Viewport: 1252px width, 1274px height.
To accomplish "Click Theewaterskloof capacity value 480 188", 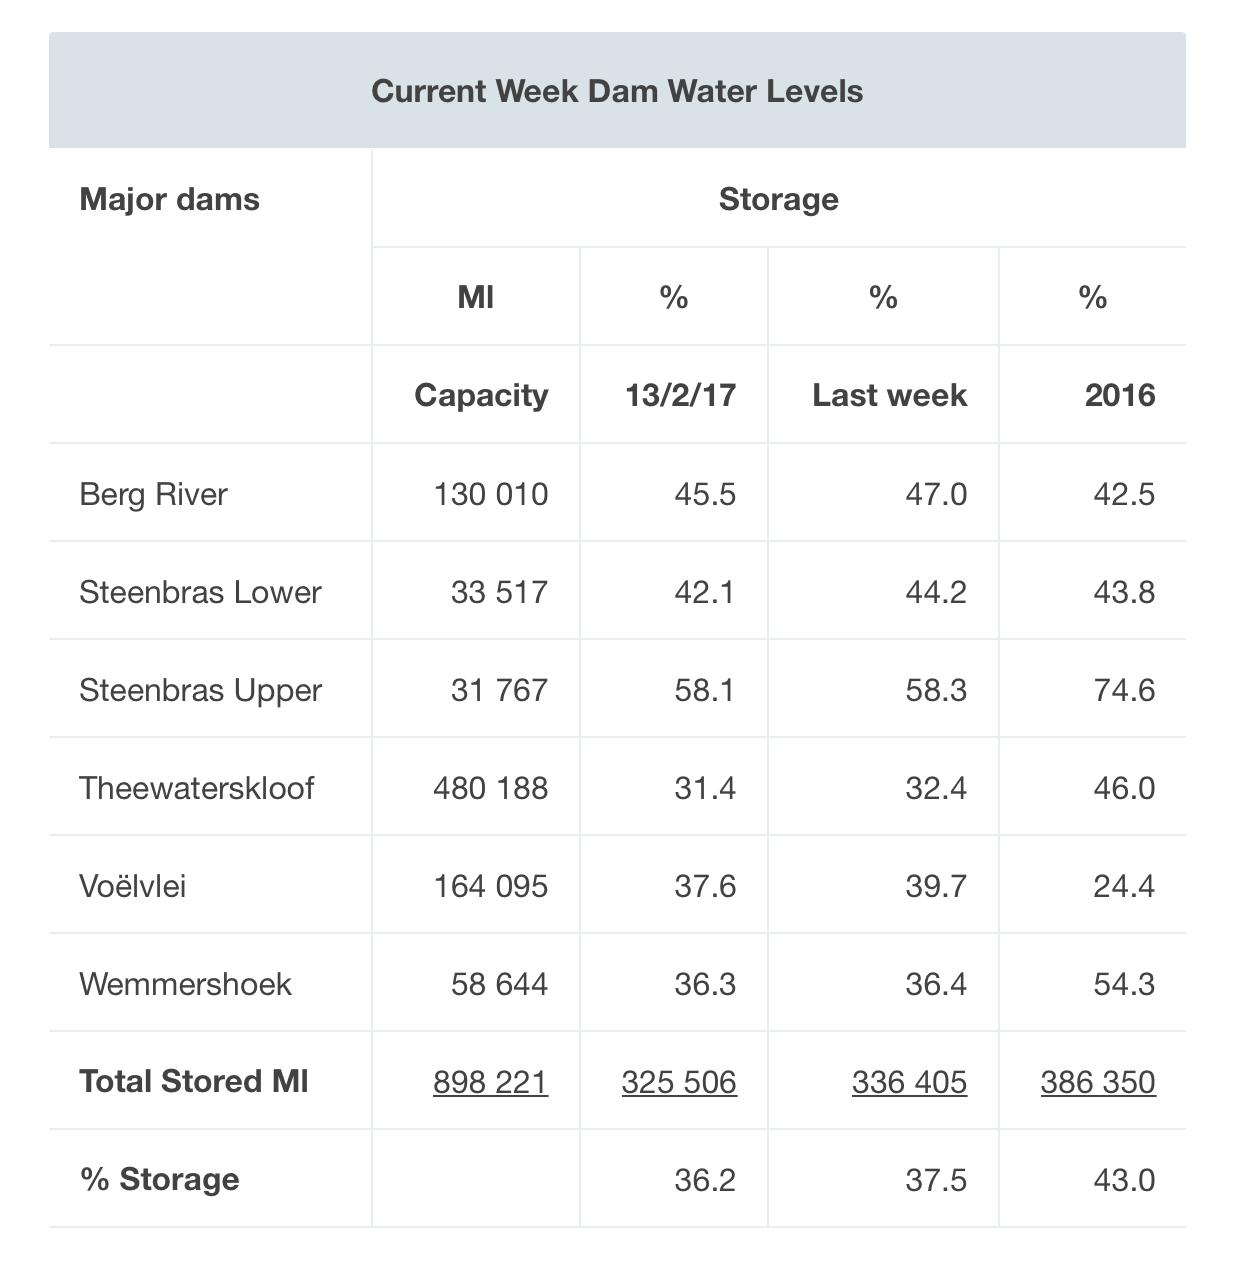I will click(490, 788).
